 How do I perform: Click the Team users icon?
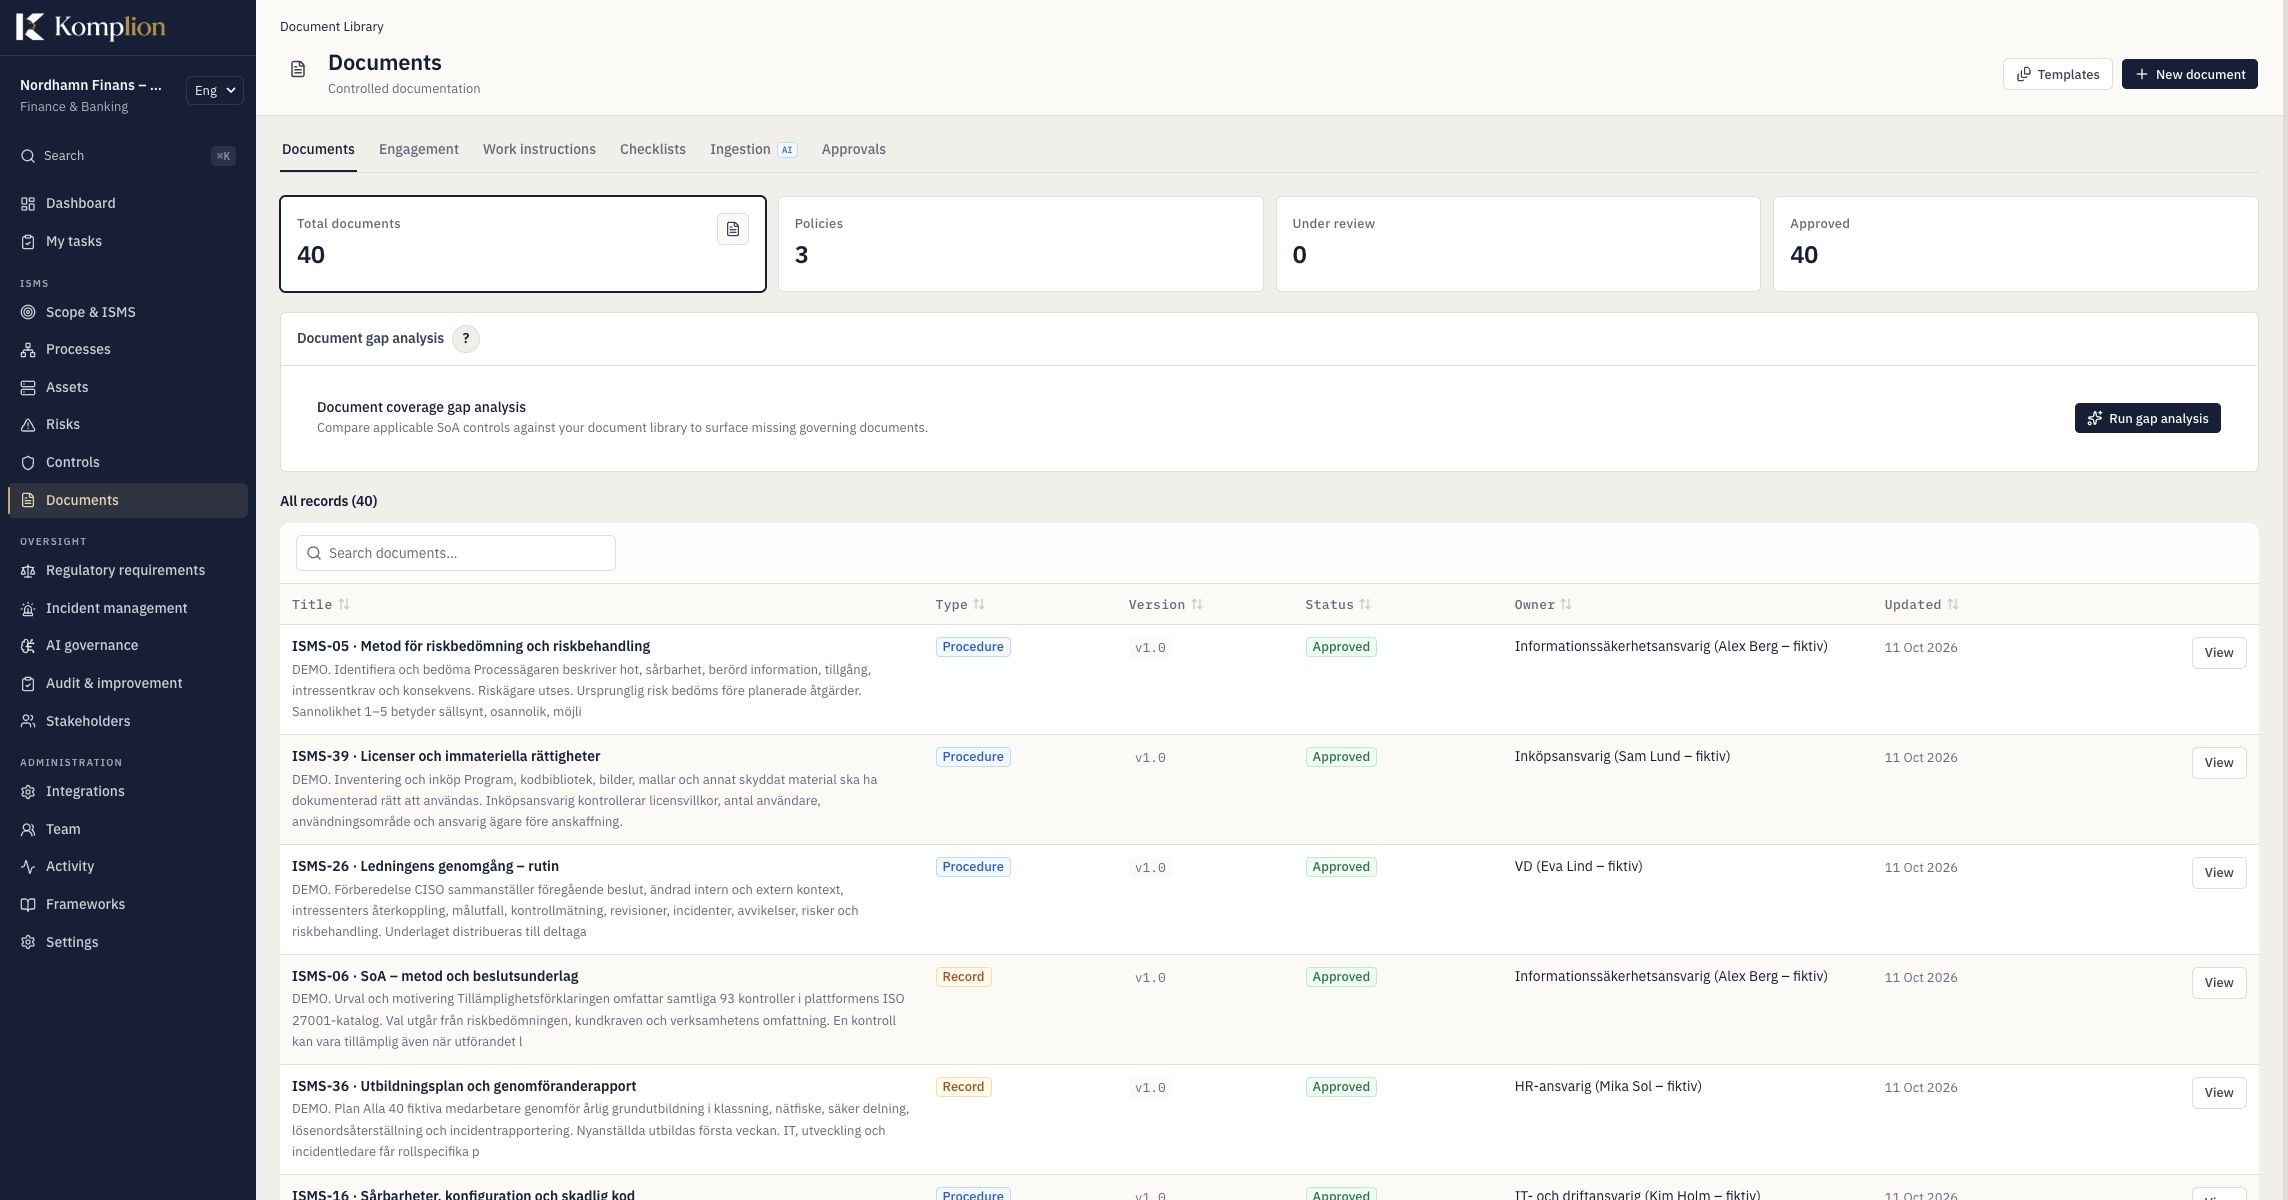click(28, 830)
